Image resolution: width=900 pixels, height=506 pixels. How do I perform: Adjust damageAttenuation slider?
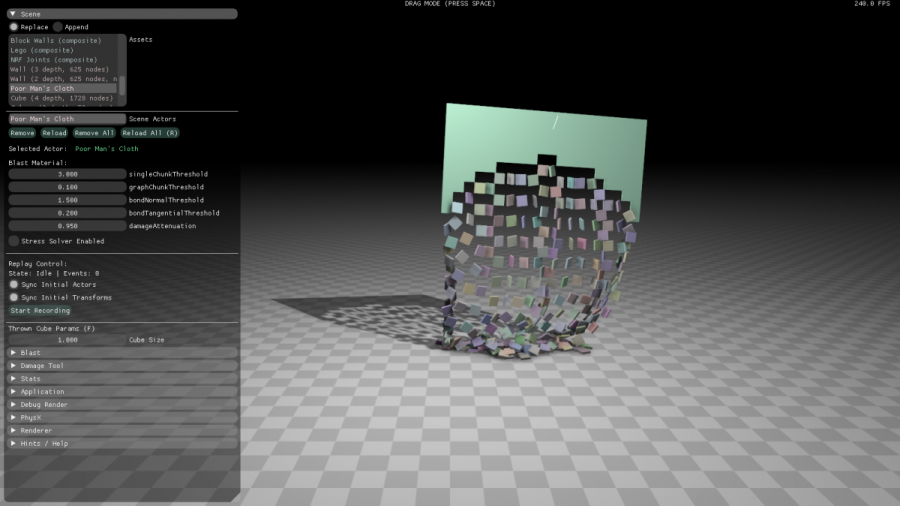click(67, 226)
